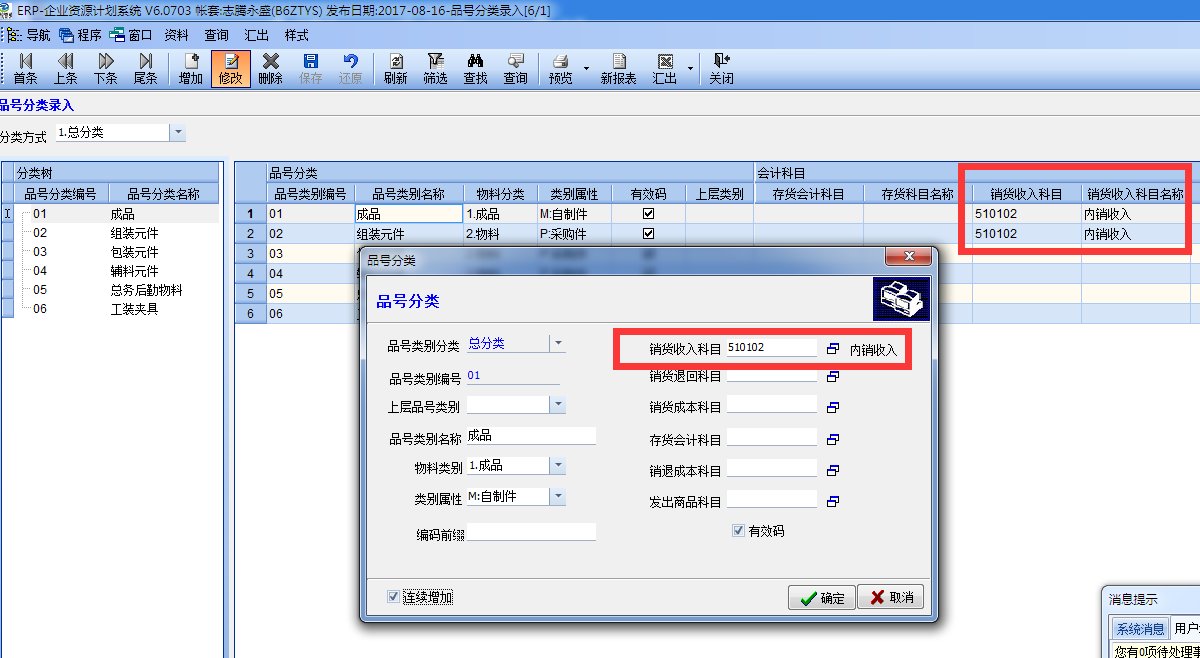
Task: Open the 筛选 filter tool
Action: click(x=436, y=68)
